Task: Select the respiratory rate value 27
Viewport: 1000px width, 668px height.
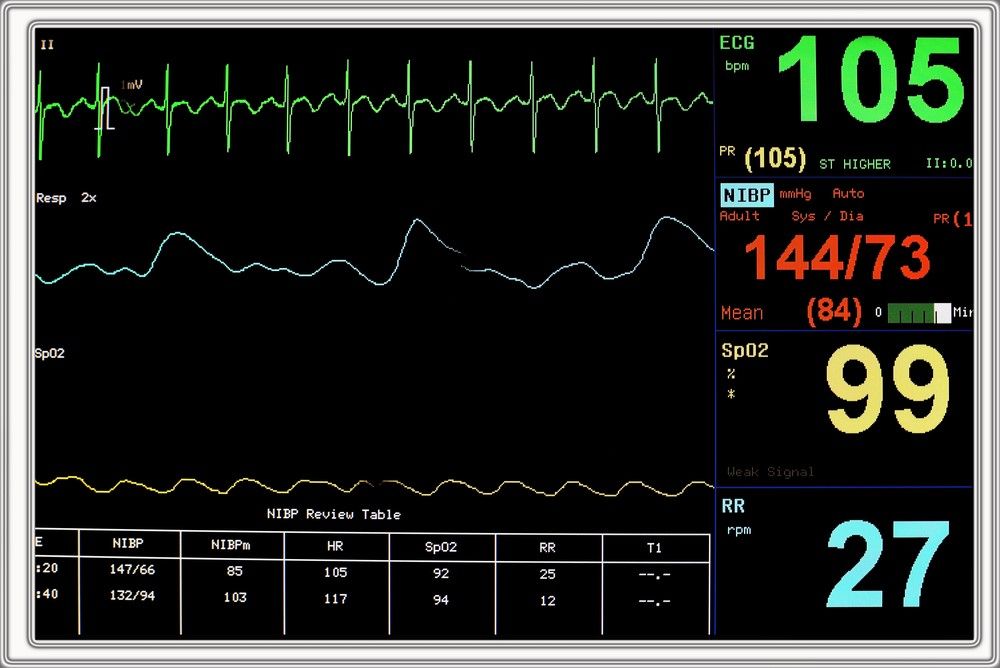Action: (888, 566)
